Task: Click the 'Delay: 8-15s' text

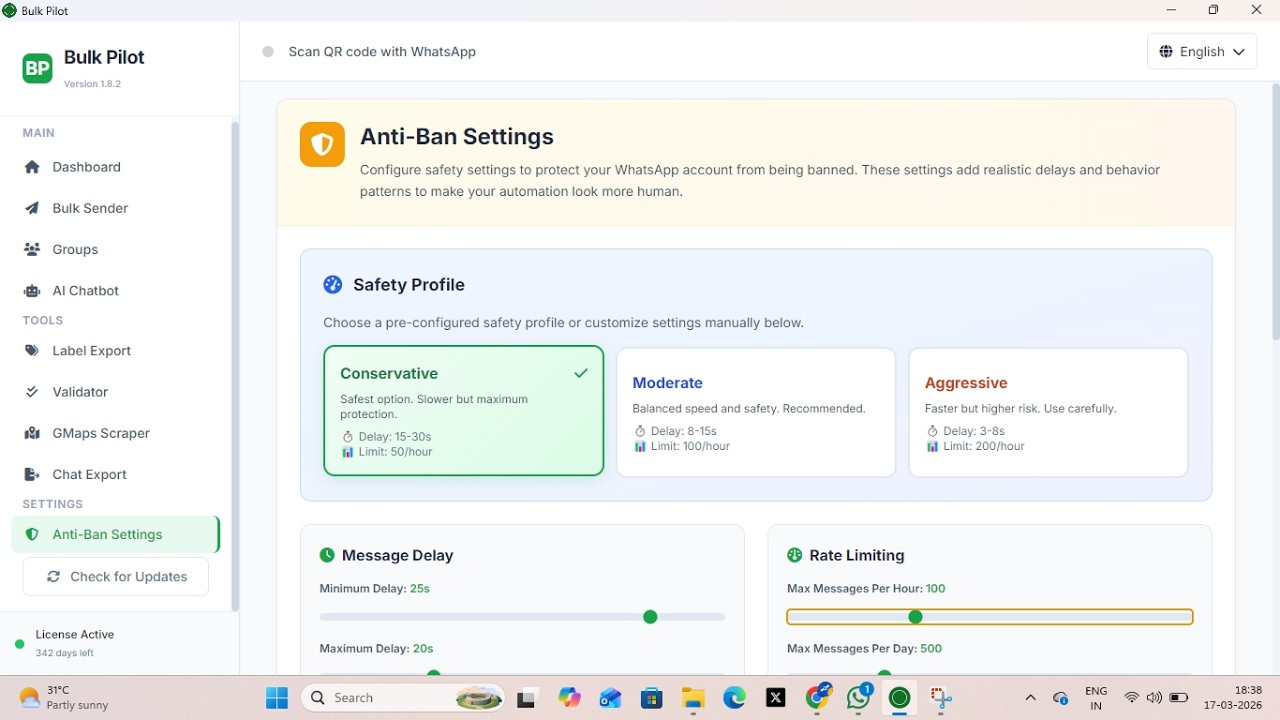Action: (x=684, y=431)
